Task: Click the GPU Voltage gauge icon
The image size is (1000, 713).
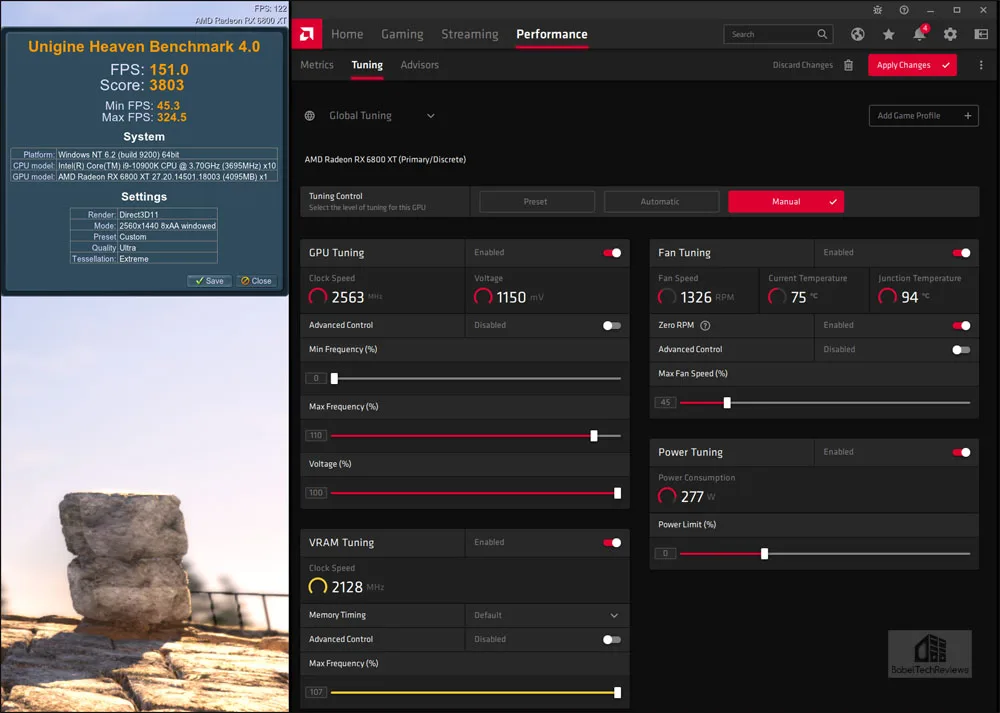Action: tap(483, 297)
